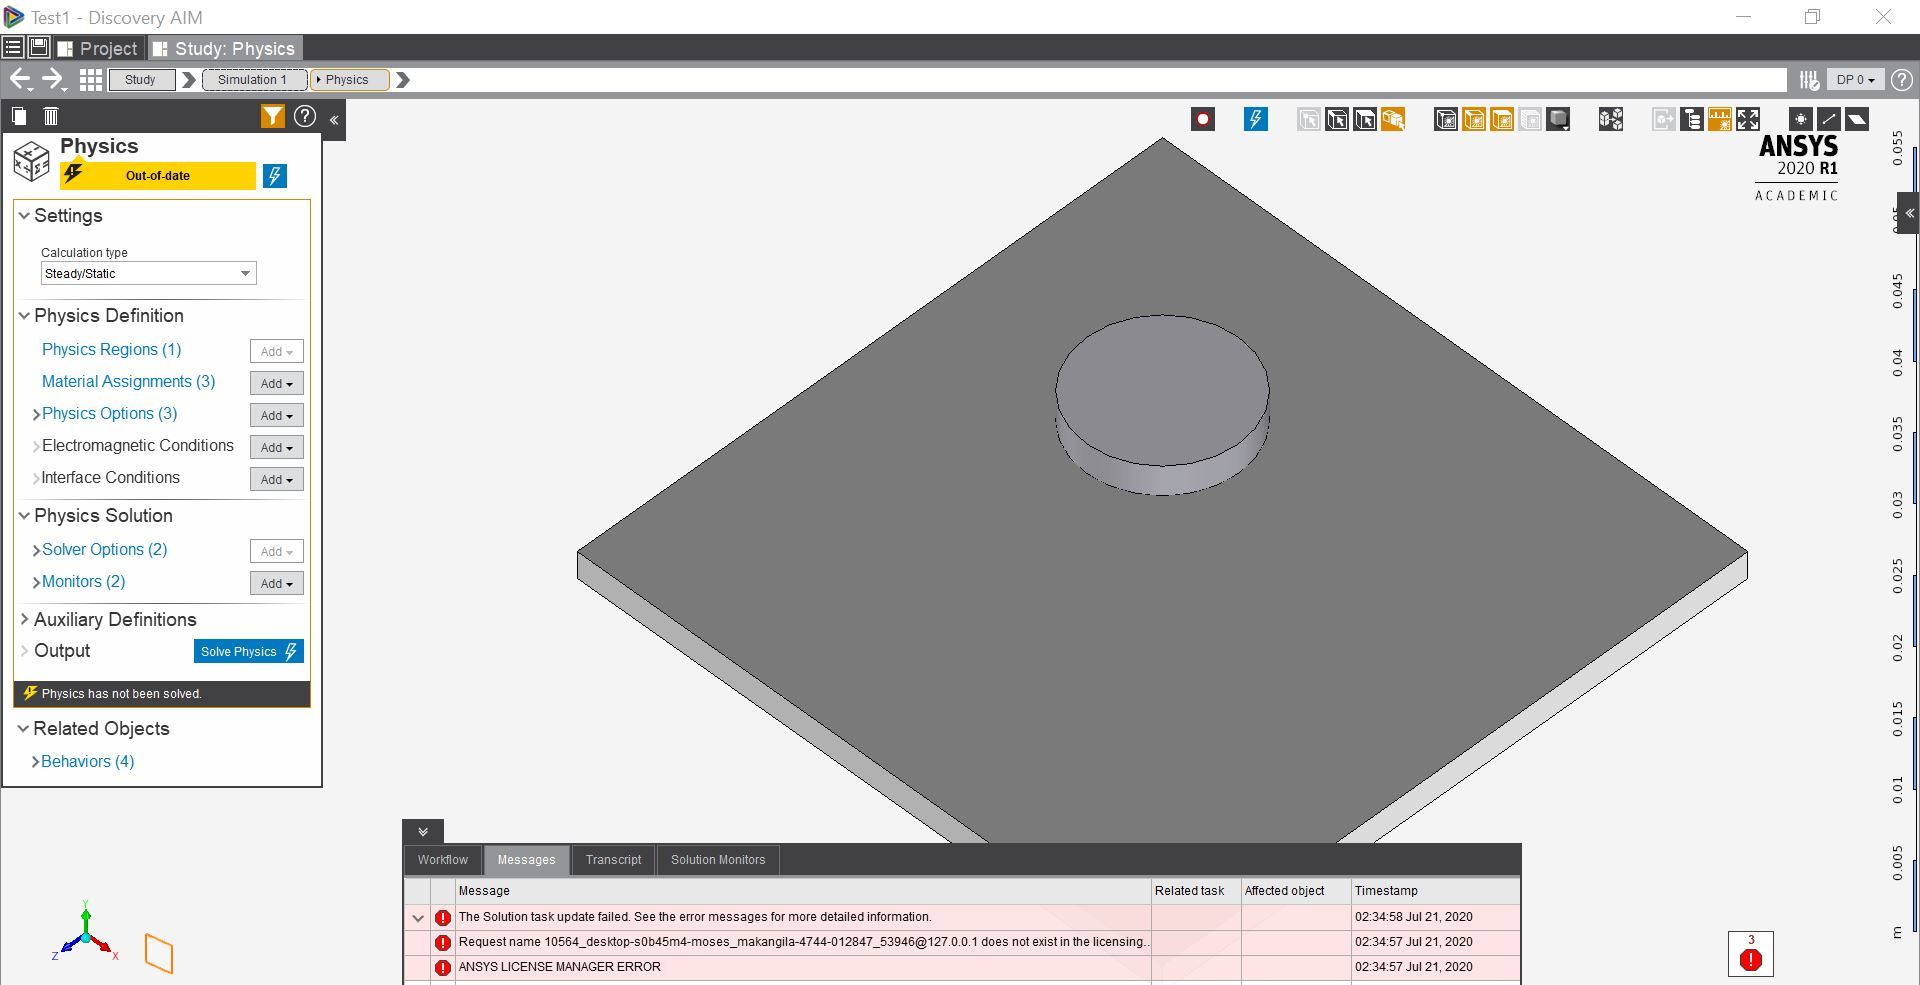Toggle the orange filter funnel

(x=272, y=117)
